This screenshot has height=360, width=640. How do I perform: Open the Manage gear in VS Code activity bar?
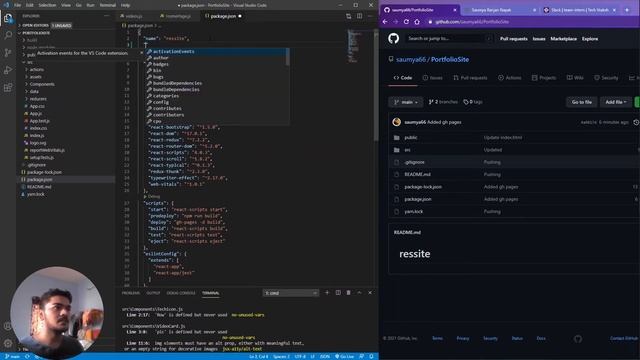[8, 343]
